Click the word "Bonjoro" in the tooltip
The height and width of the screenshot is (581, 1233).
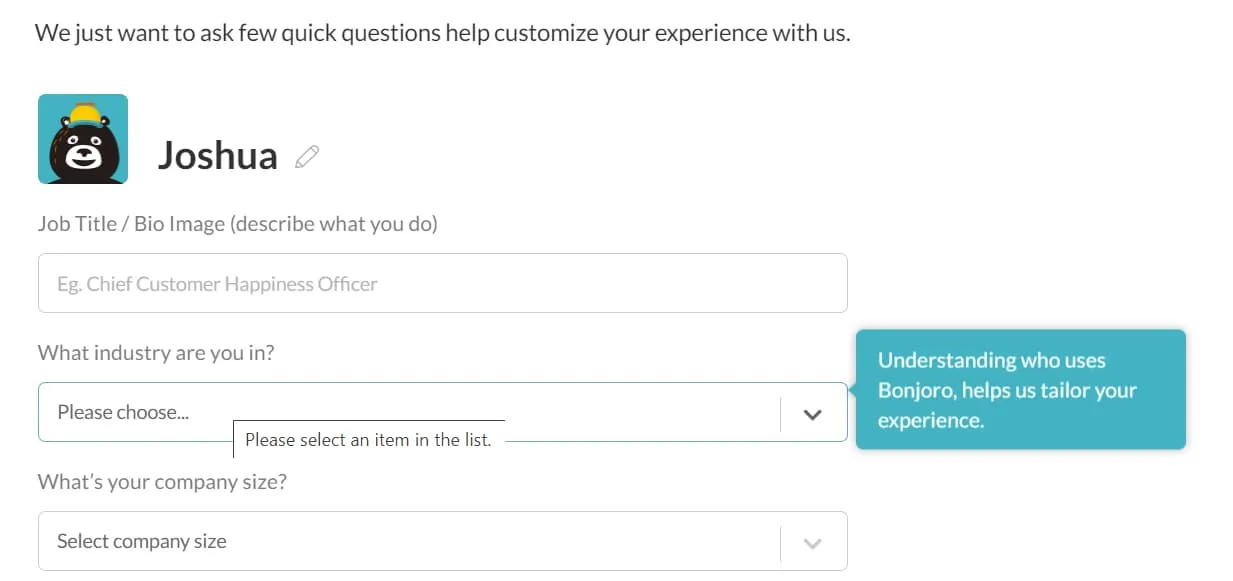[914, 391]
